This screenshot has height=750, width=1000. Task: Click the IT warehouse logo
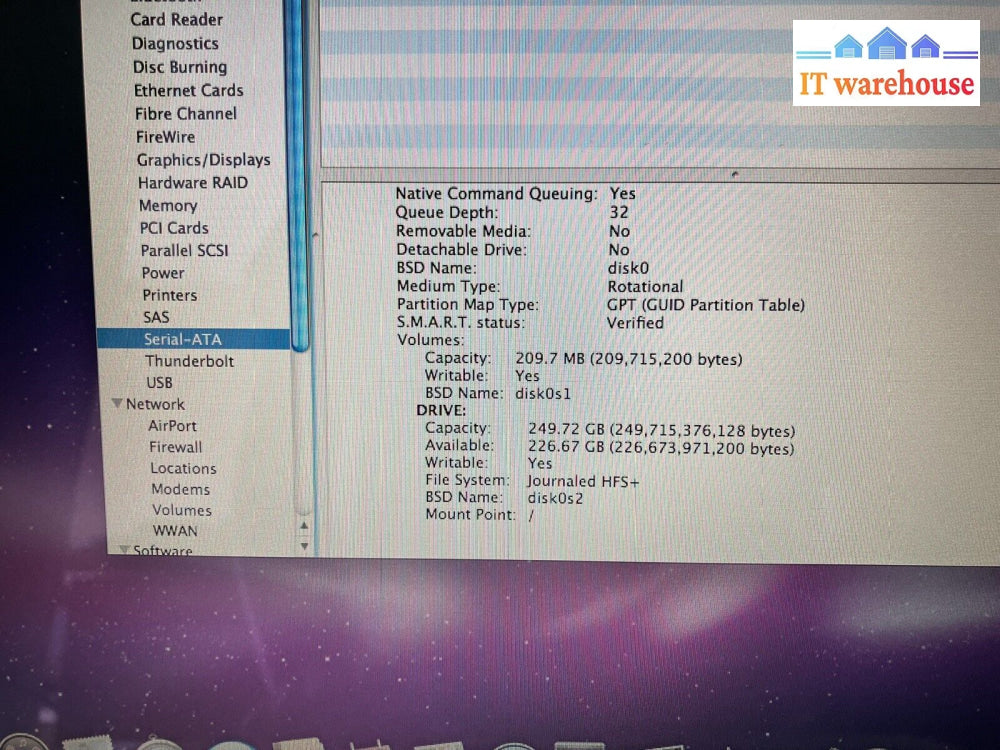pos(886,63)
